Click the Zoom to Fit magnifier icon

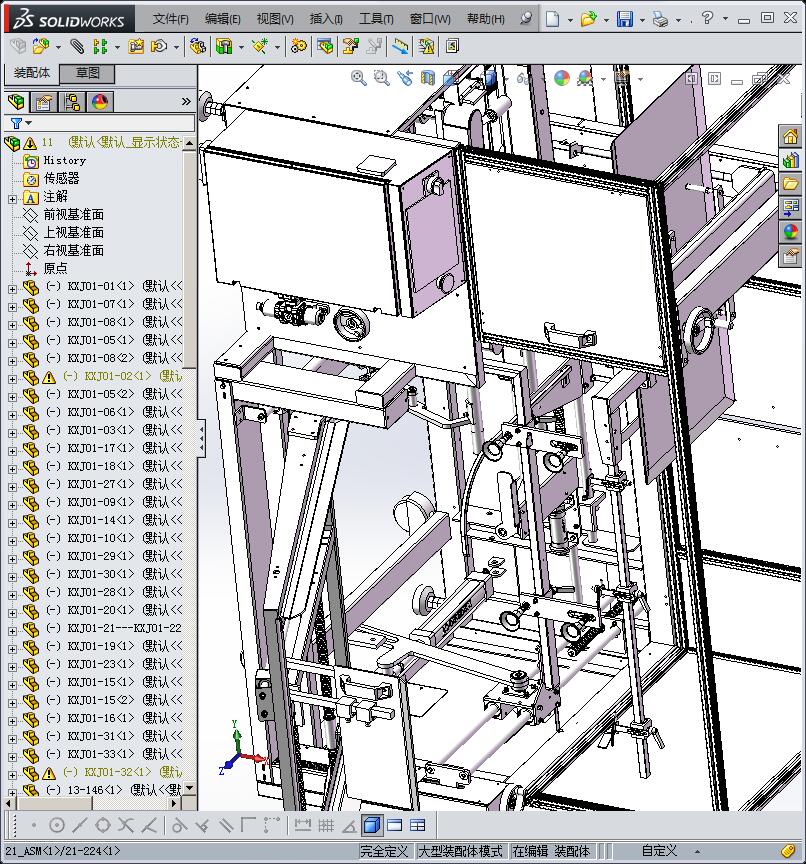[359, 78]
